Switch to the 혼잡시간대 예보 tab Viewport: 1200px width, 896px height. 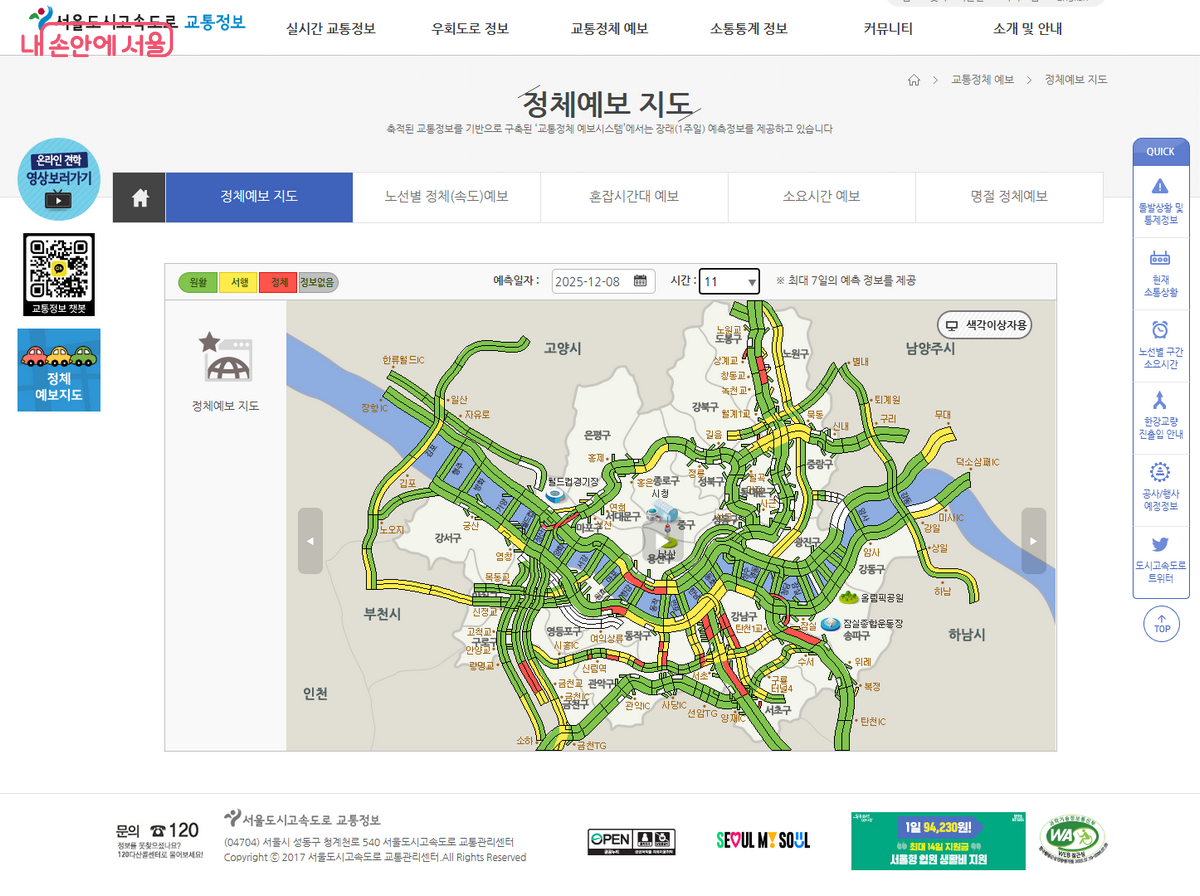pyautogui.click(x=634, y=197)
